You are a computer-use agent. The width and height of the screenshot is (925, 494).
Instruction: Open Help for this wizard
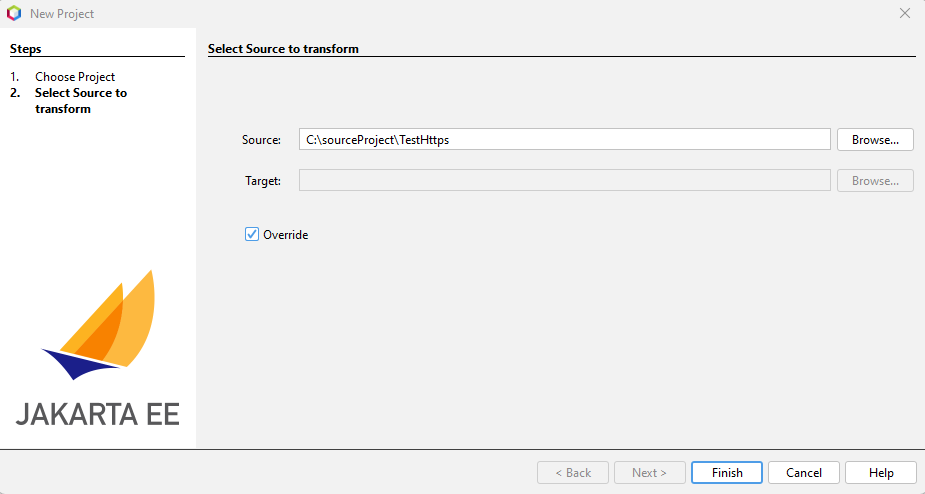point(881,473)
